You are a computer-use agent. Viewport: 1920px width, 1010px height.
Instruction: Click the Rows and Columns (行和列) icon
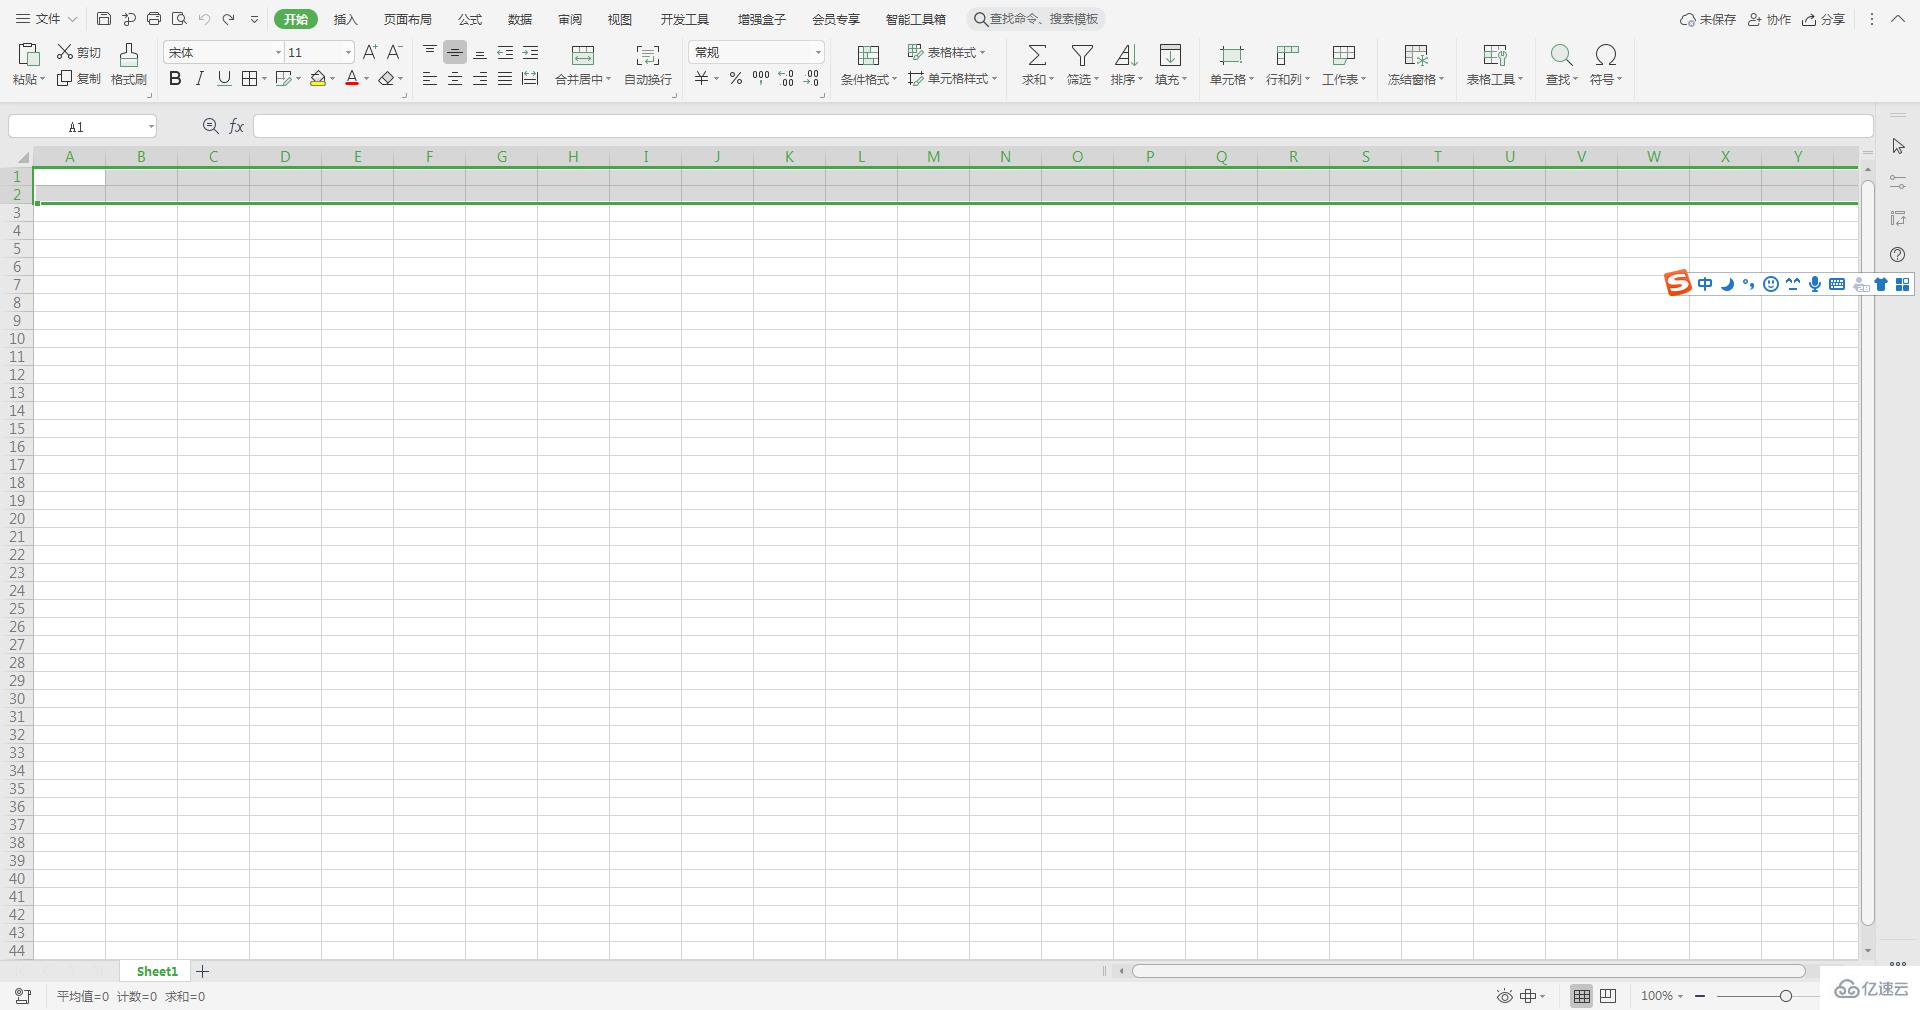[1287, 54]
